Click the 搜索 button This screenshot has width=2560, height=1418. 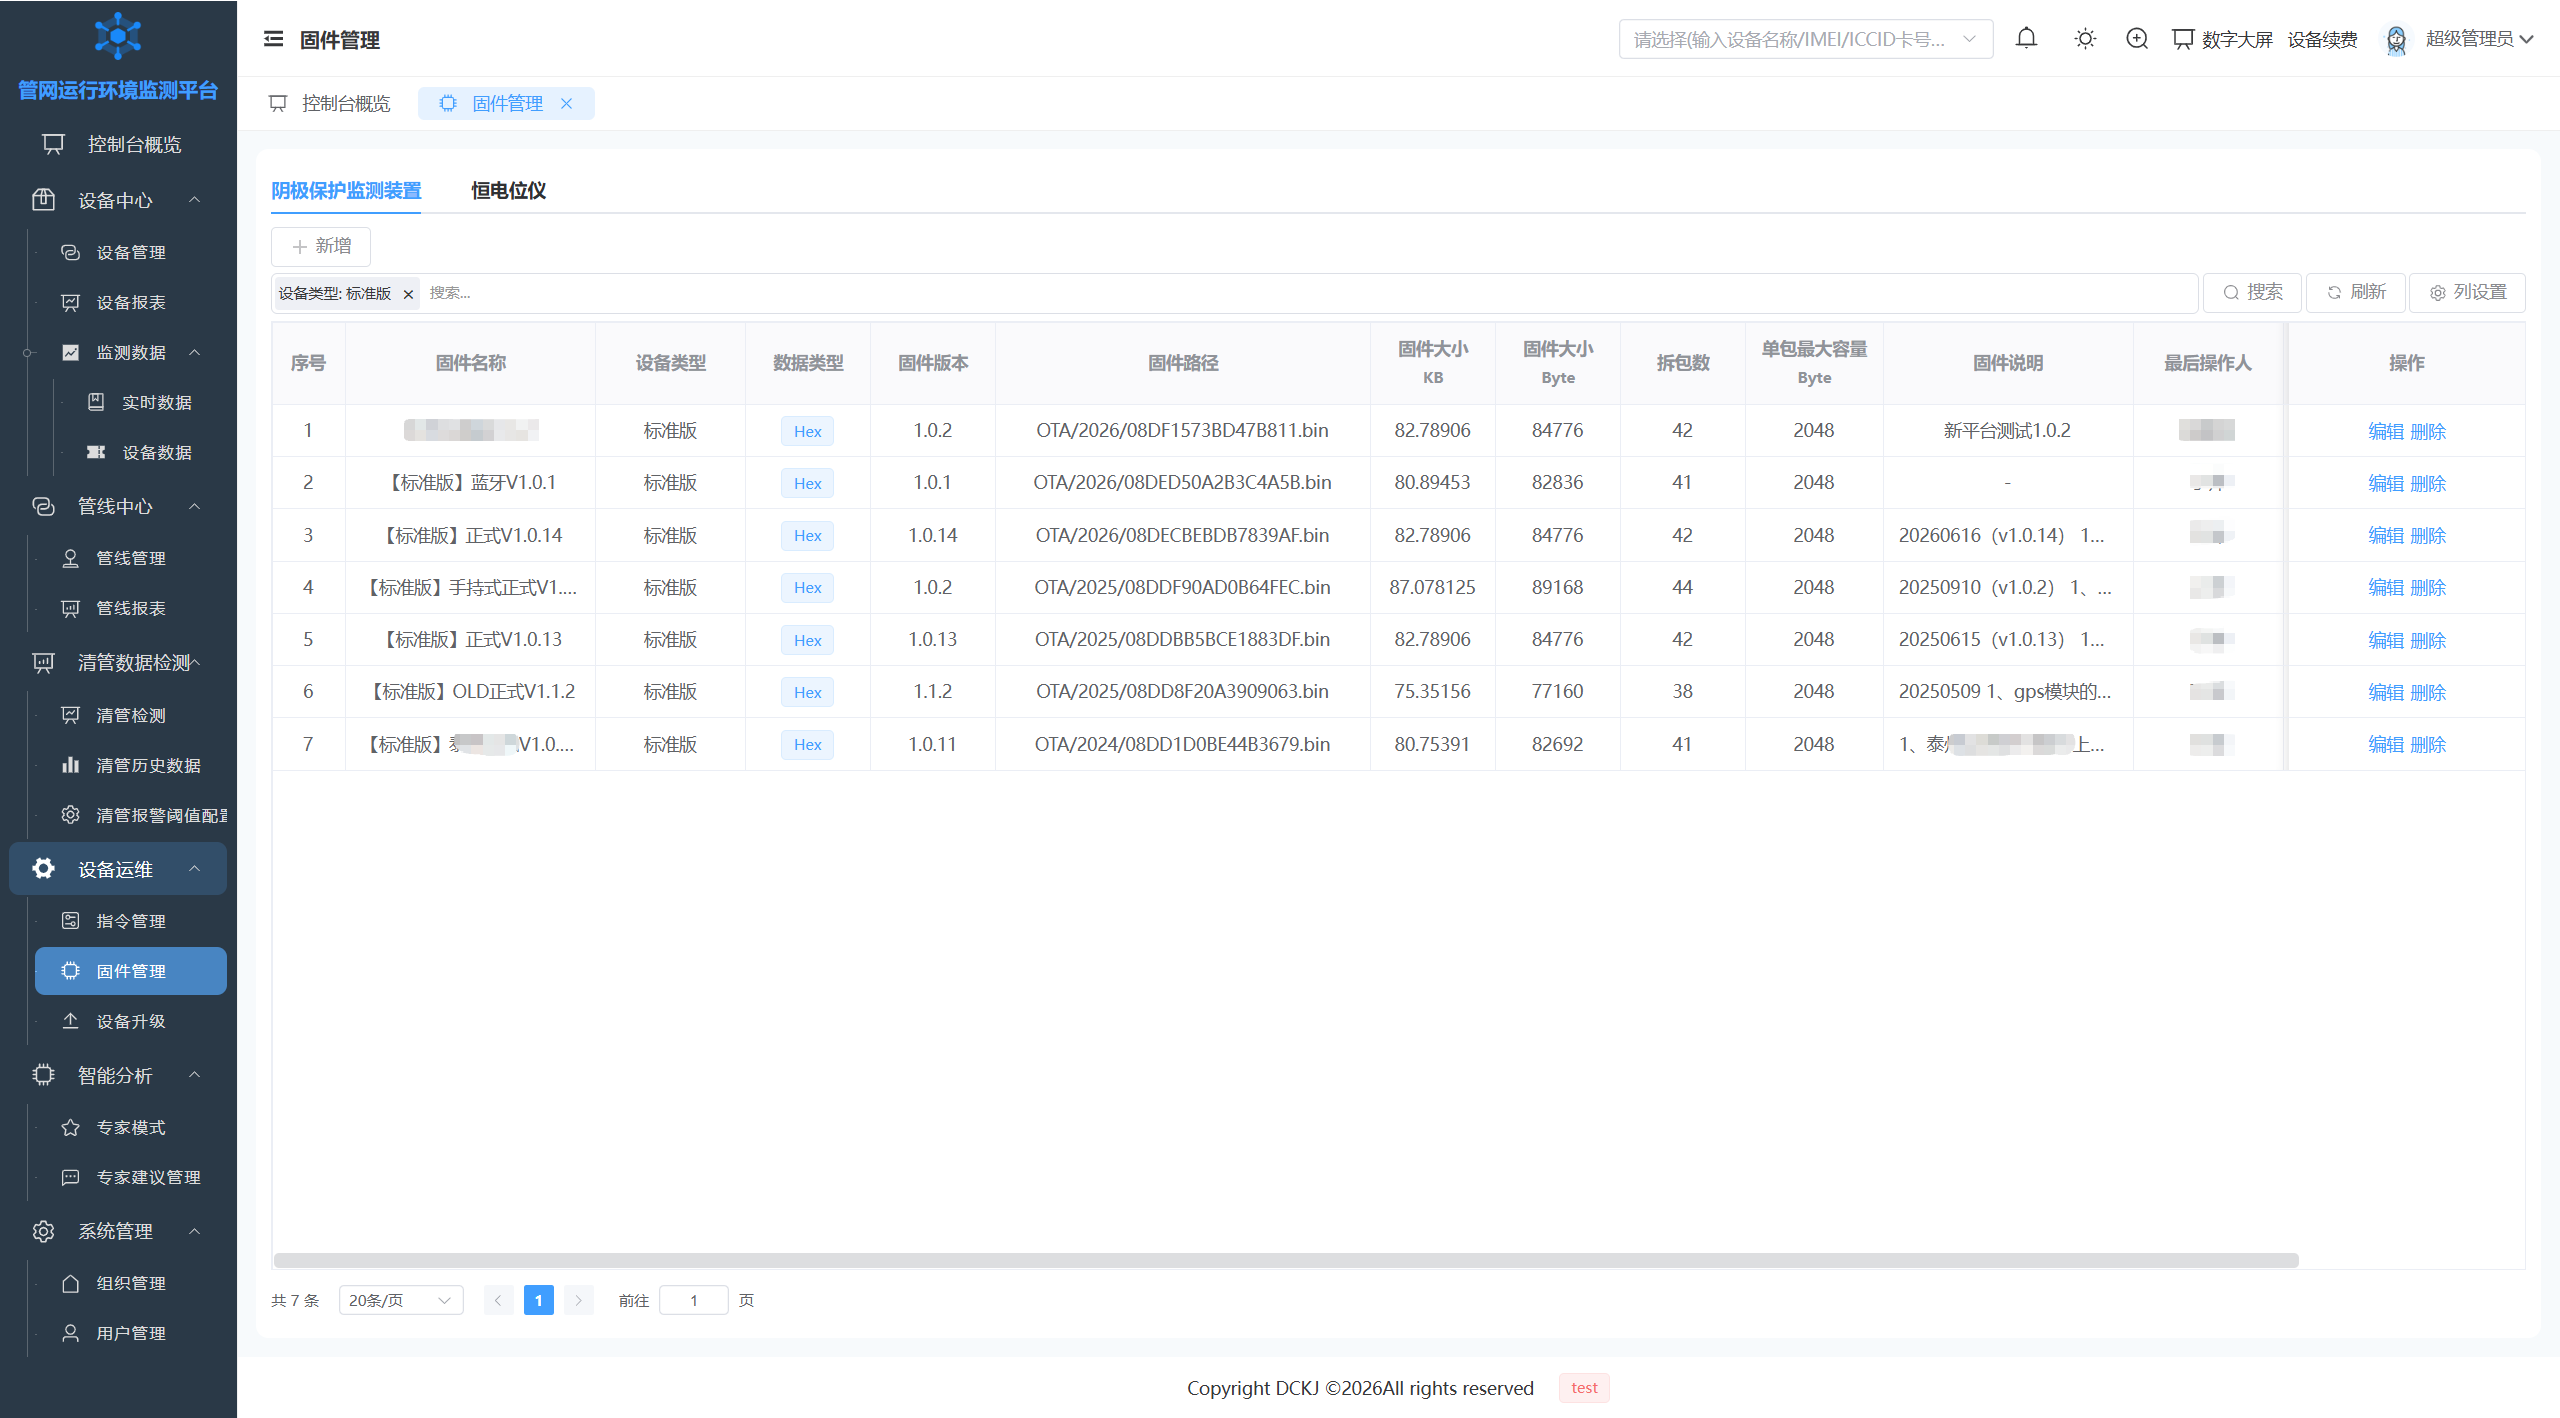point(2252,292)
